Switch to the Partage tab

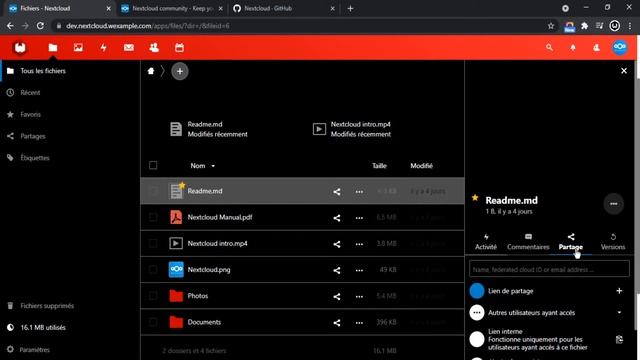pyautogui.click(x=571, y=242)
